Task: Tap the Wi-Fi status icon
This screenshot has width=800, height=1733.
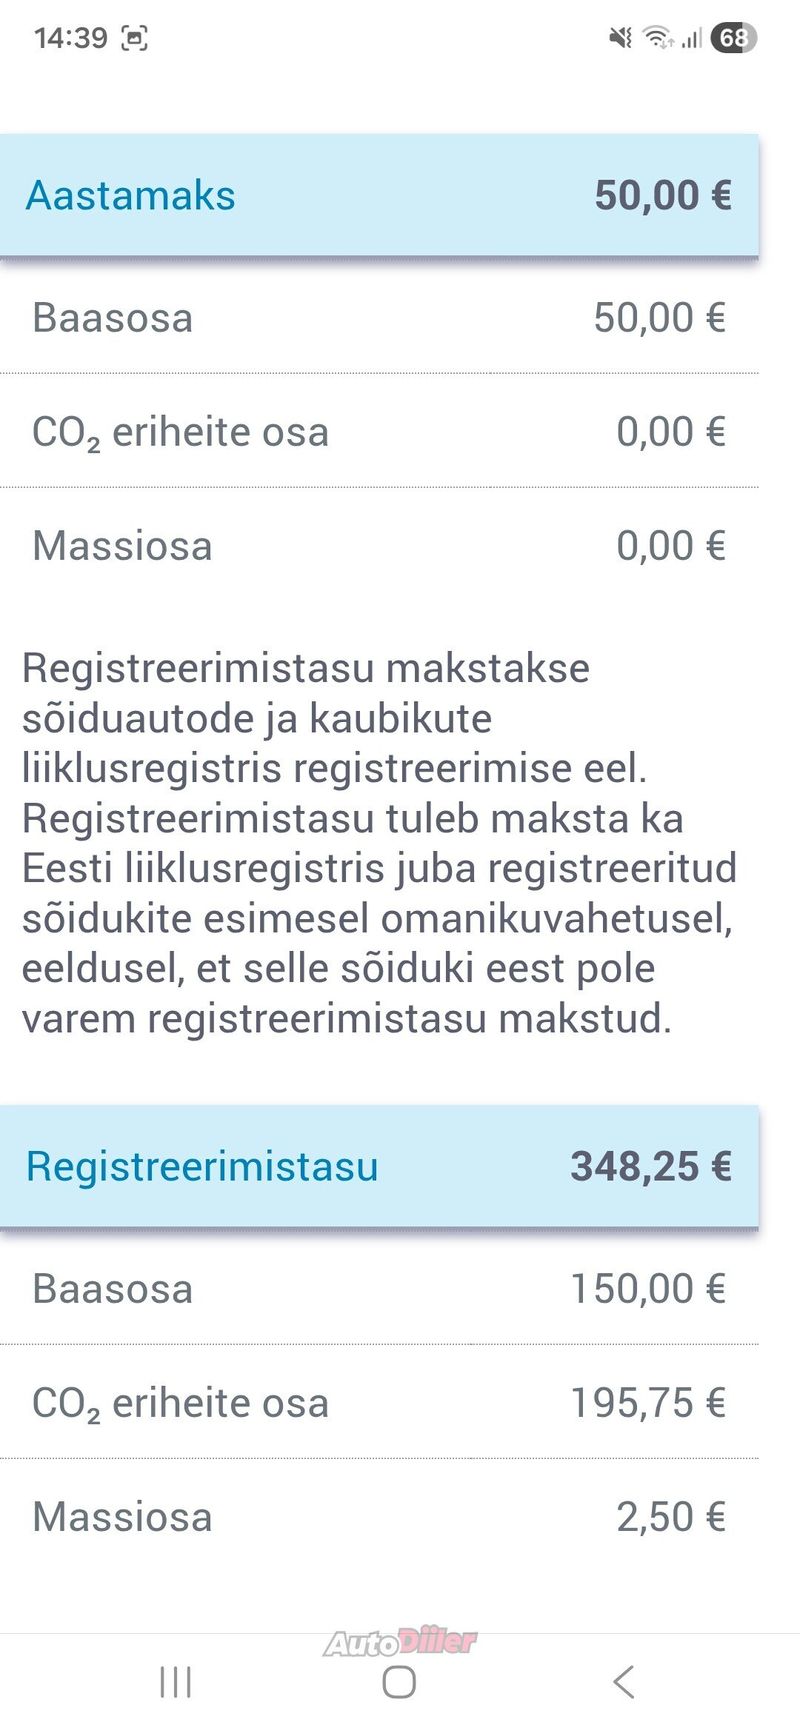Action: tap(657, 38)
